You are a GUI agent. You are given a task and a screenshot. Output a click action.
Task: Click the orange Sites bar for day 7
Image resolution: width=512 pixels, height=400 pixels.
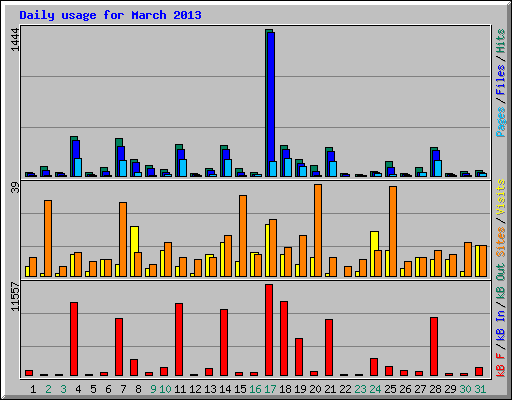pyautogui.click(x=123, y=239)
